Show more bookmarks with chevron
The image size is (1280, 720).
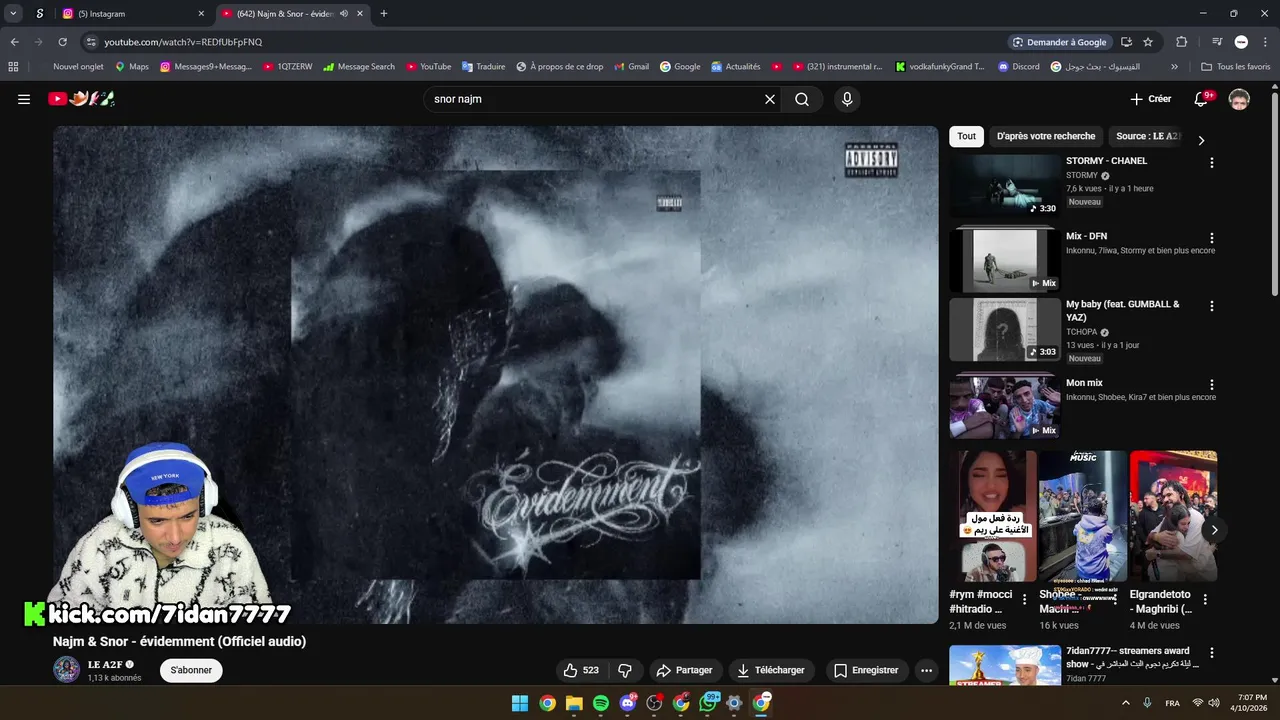click(x=1174, y=67)
